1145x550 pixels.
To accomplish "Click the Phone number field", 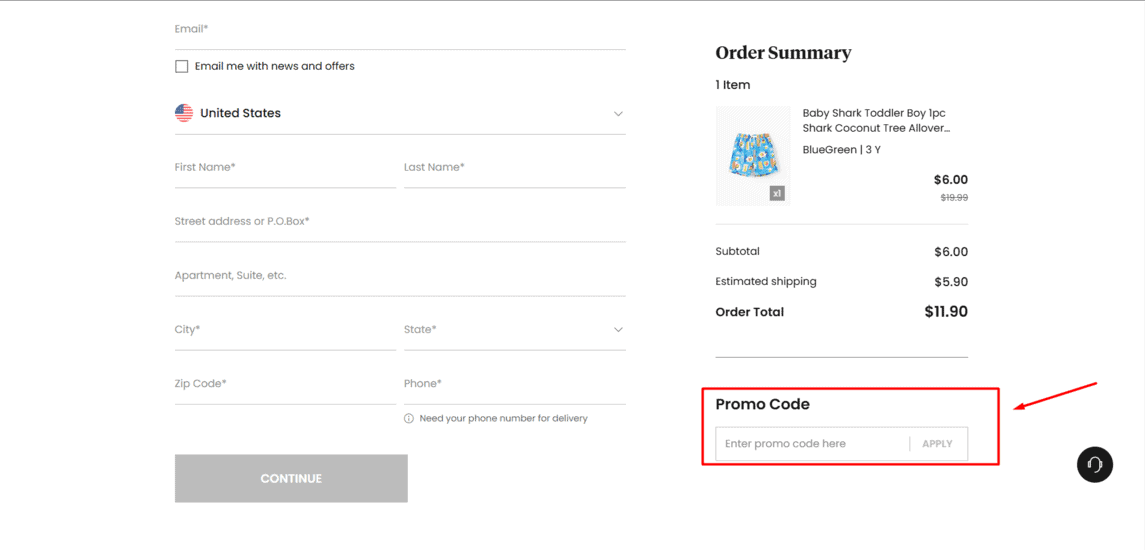I will point(515,384).
